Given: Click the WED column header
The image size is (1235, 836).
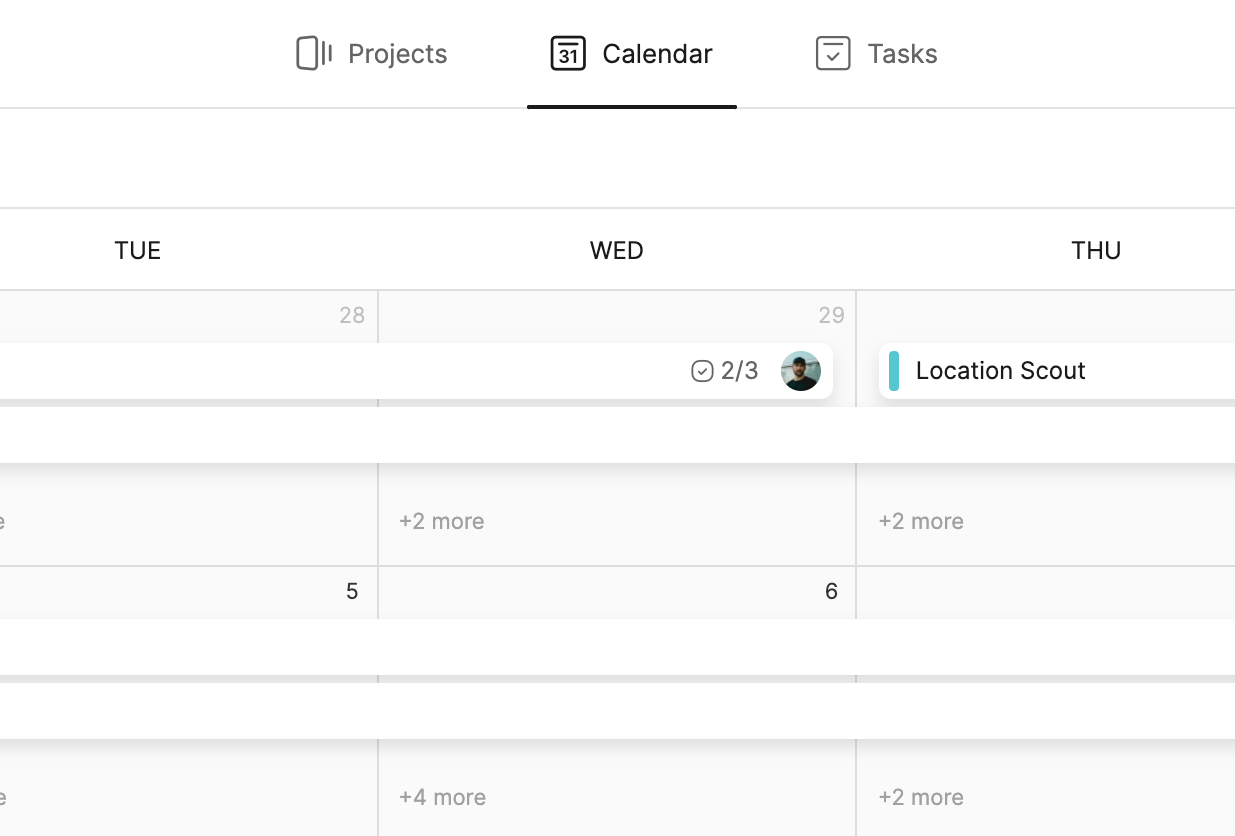Looking at the screenshot, I should (616, 250).
